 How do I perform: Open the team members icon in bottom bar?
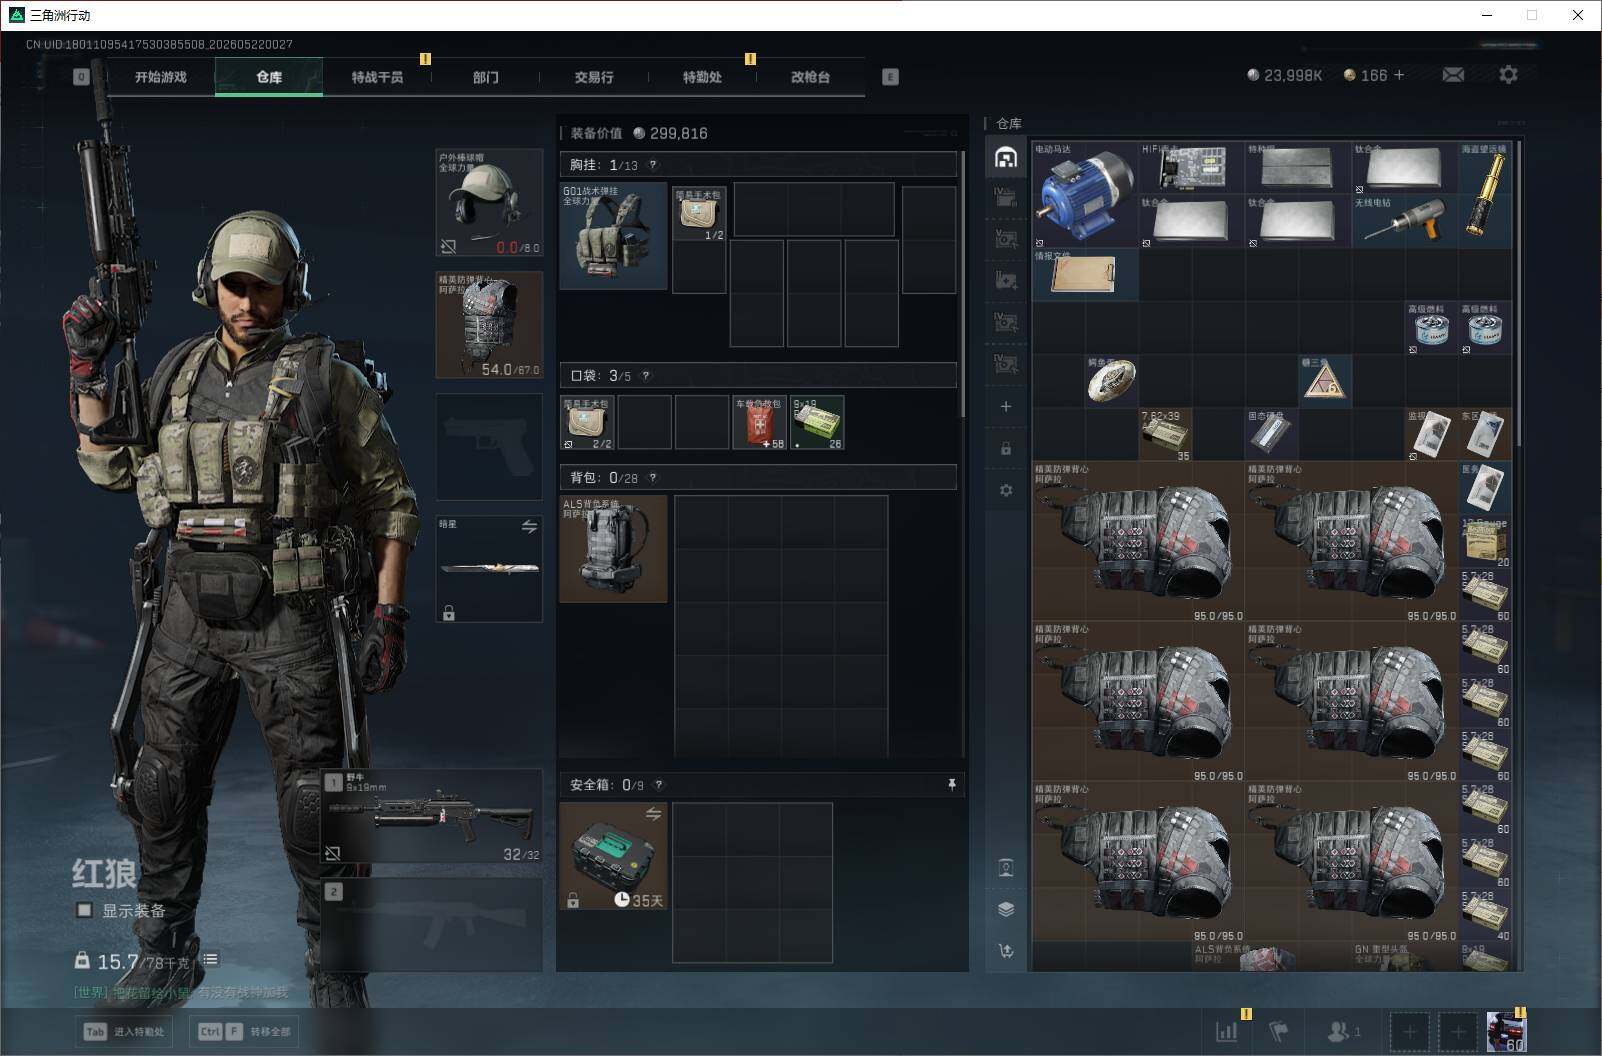1343,1031
